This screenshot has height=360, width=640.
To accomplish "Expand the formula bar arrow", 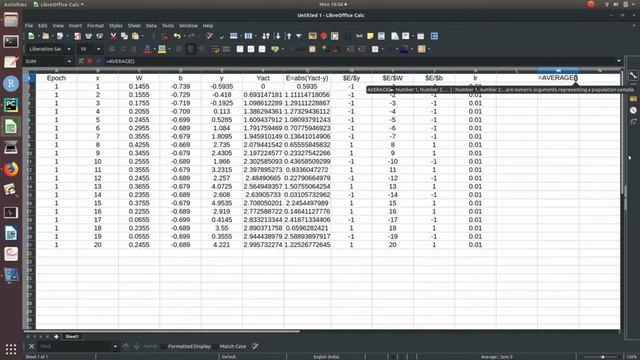I will pos(619,61).
